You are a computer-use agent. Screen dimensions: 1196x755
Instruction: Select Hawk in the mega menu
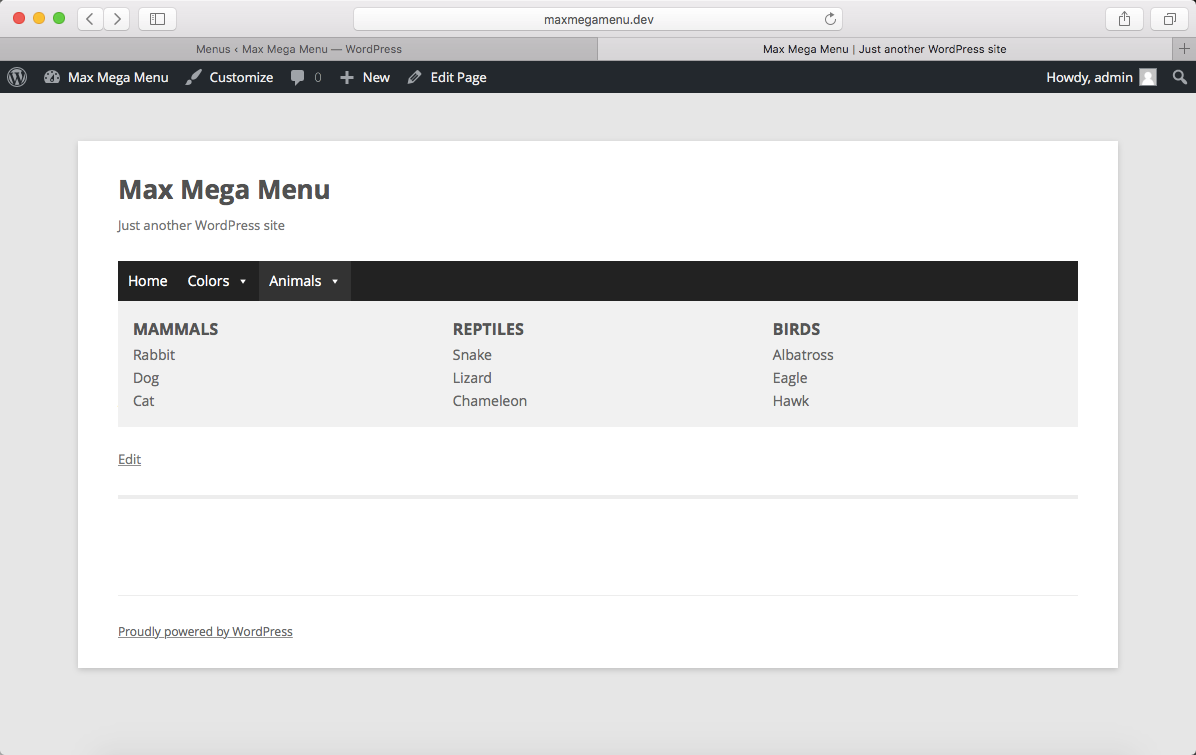point(791,400)
